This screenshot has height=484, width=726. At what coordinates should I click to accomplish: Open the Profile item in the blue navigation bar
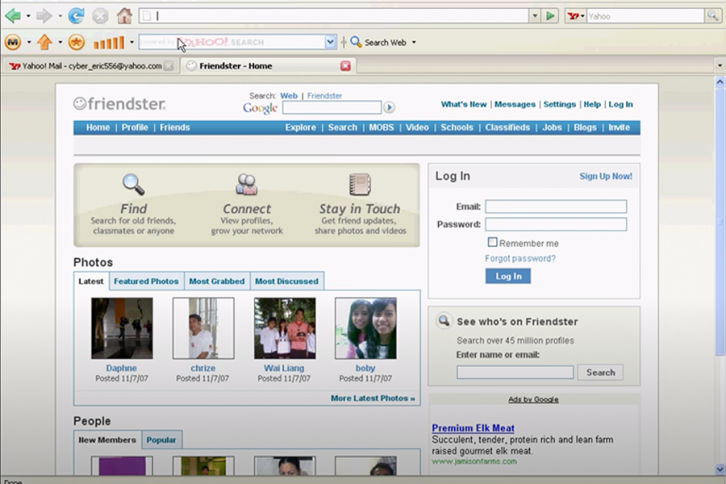(x=135, y=127)
